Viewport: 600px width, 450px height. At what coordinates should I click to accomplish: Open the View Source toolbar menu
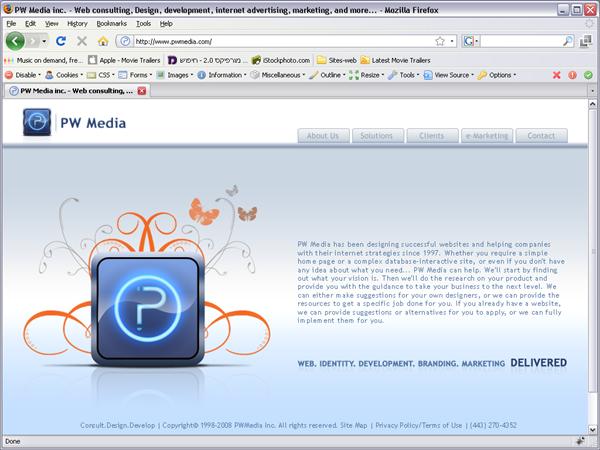click(x=448, y=75)
